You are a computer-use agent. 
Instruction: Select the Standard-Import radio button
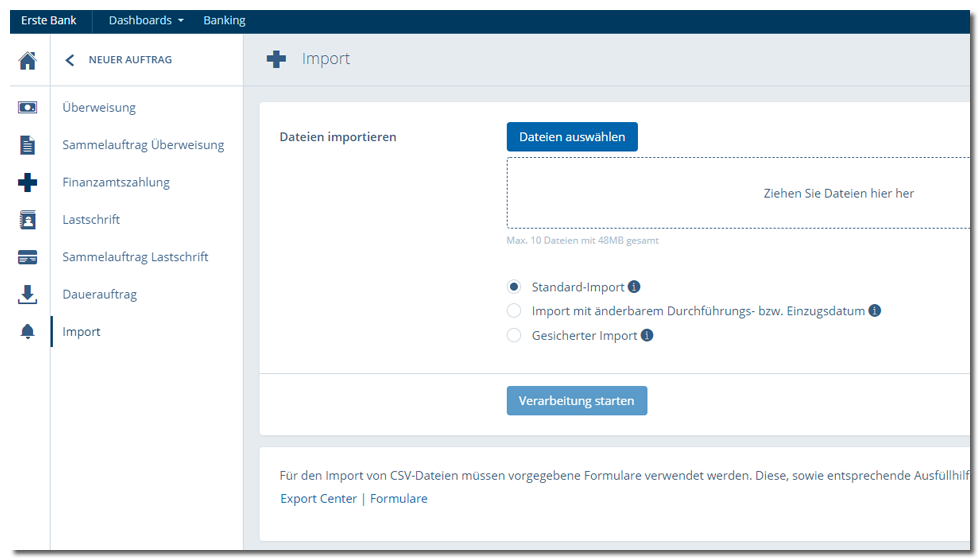click(x=514, y=287)
